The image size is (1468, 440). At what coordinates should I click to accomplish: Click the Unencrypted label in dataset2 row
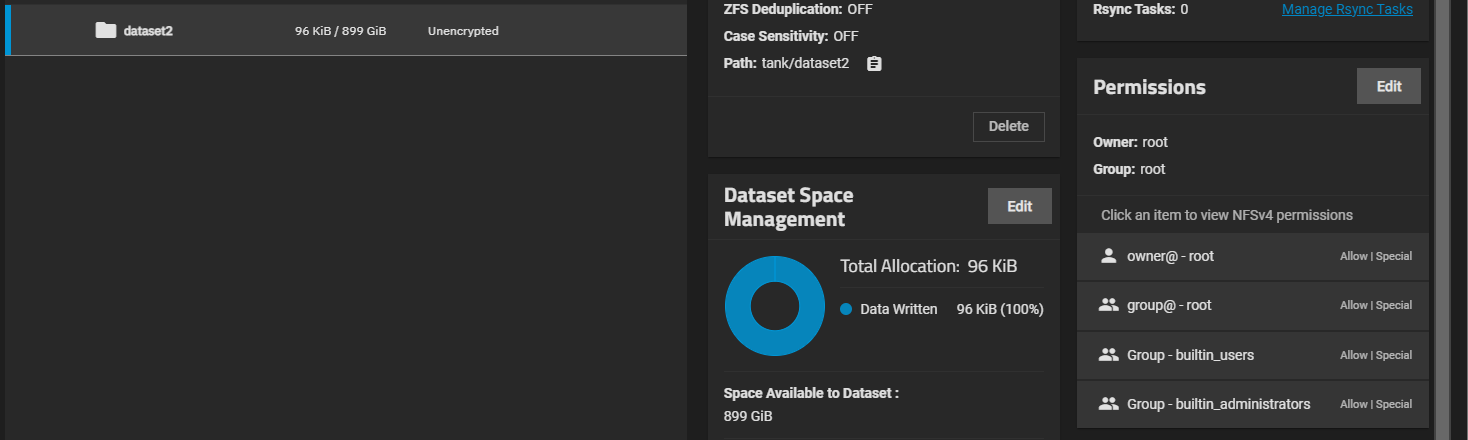(463, 31)
